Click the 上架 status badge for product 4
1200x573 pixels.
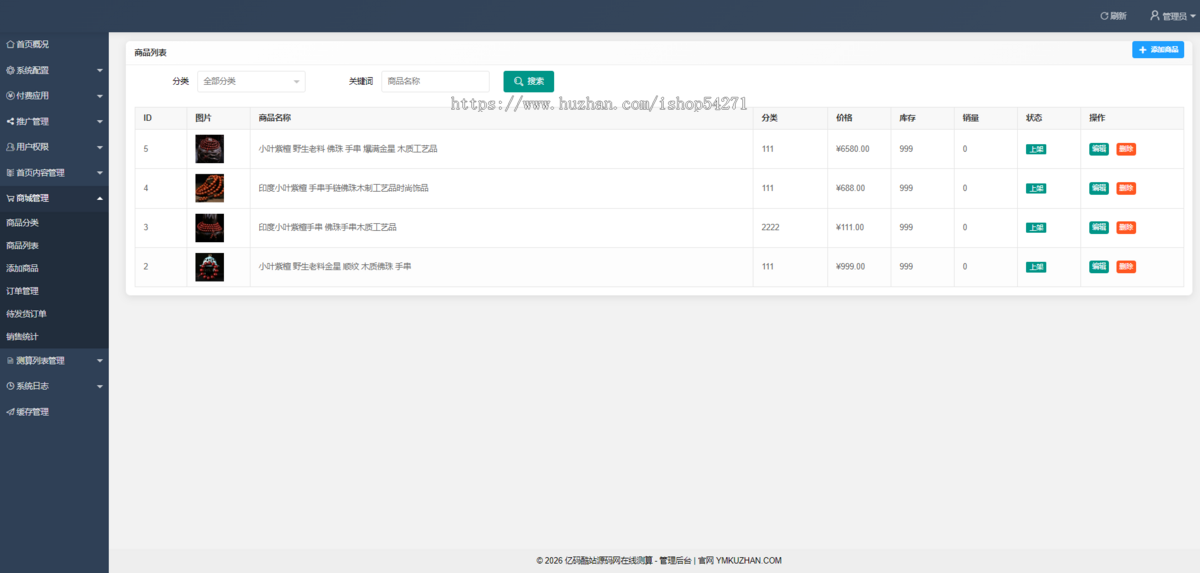[1036, 188]
